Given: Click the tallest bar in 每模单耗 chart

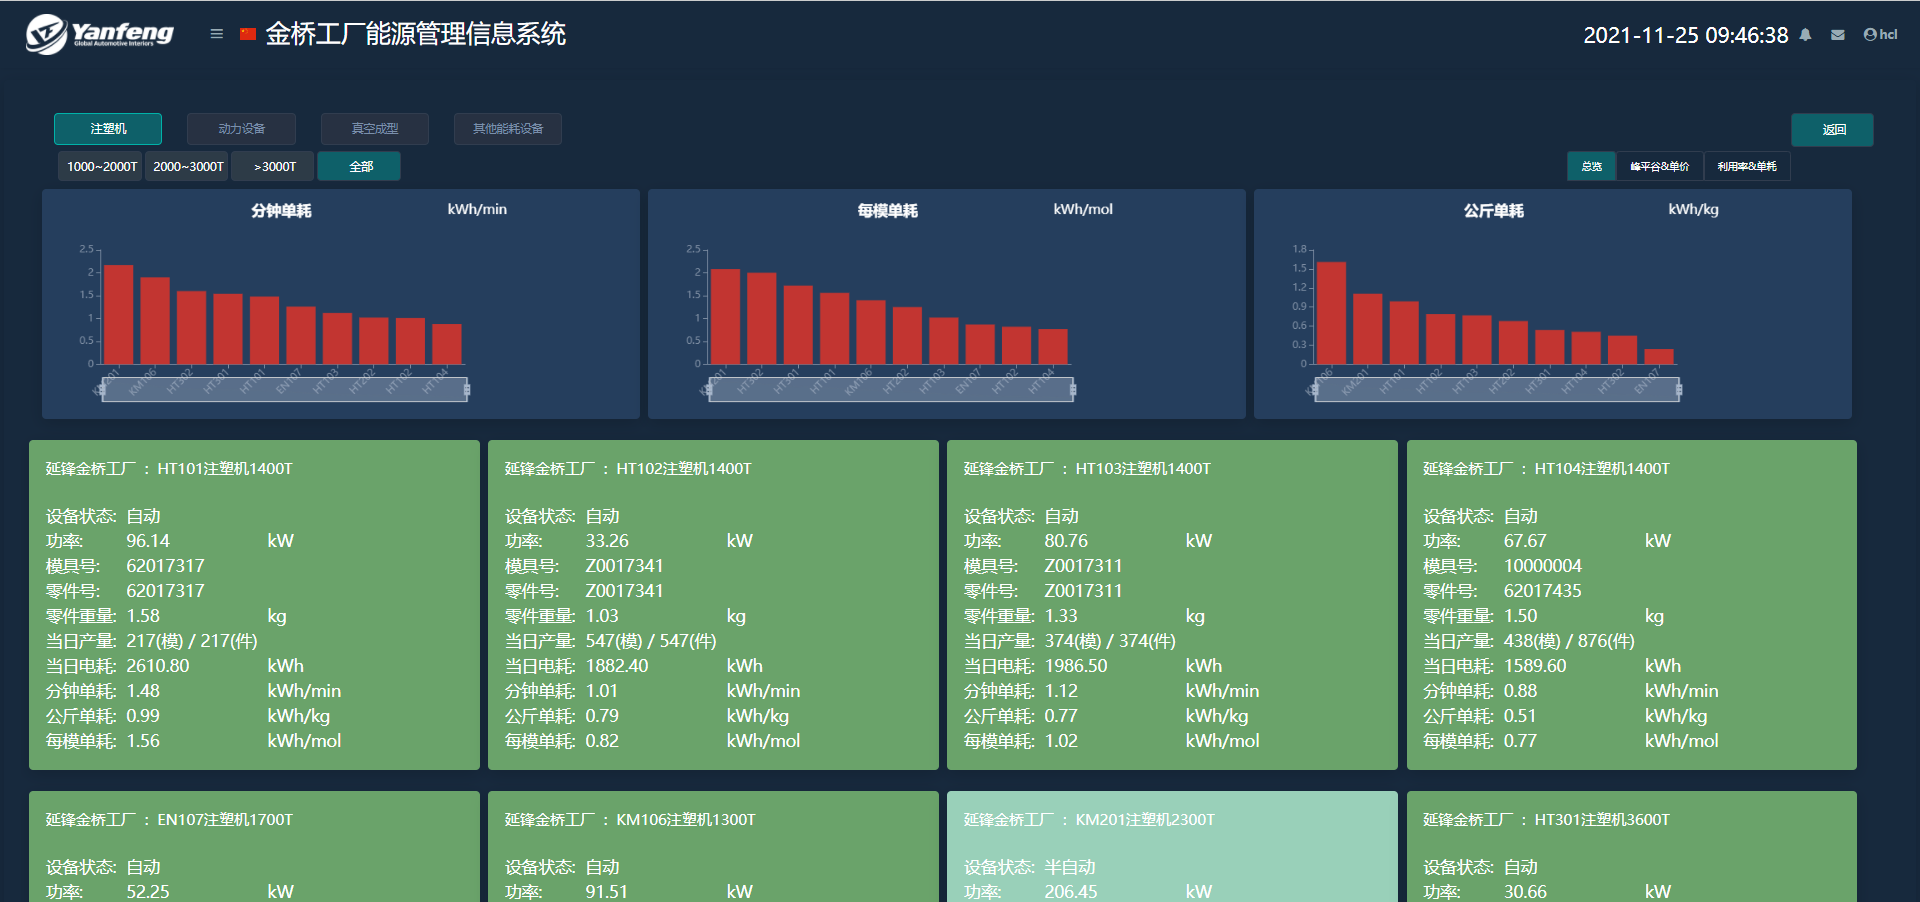Looking at the screenshot, I should [x=725, y=316].
